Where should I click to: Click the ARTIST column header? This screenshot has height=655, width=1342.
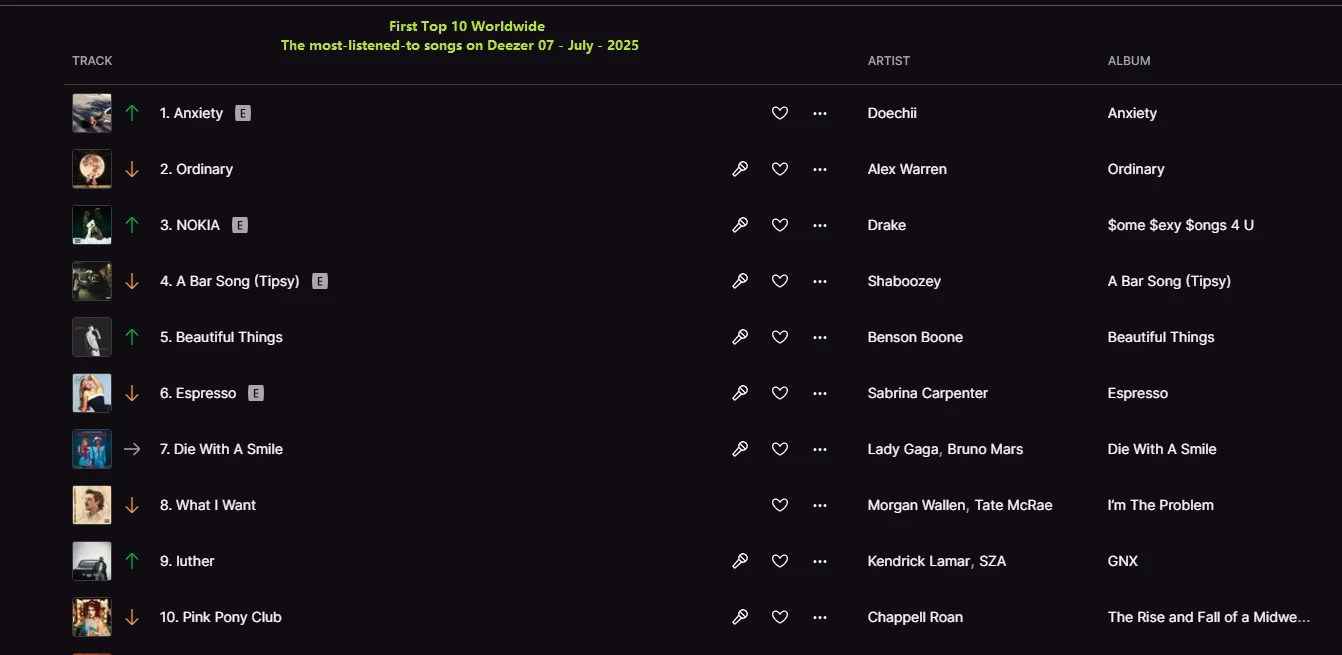889,61
